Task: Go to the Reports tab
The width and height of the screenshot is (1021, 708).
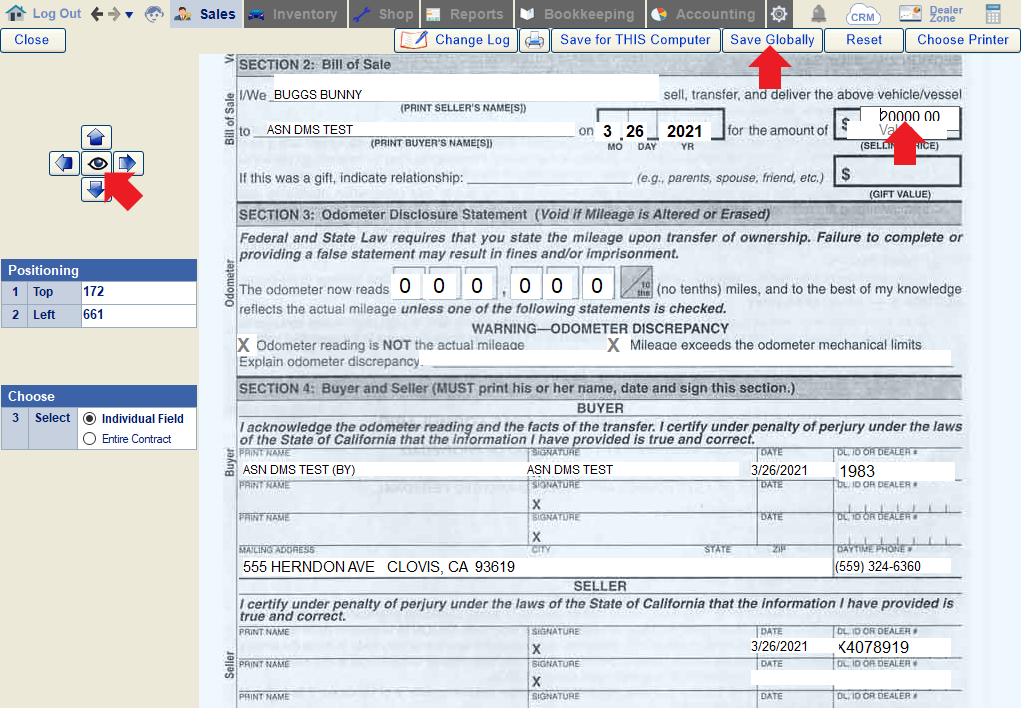Action: point(467,14)
